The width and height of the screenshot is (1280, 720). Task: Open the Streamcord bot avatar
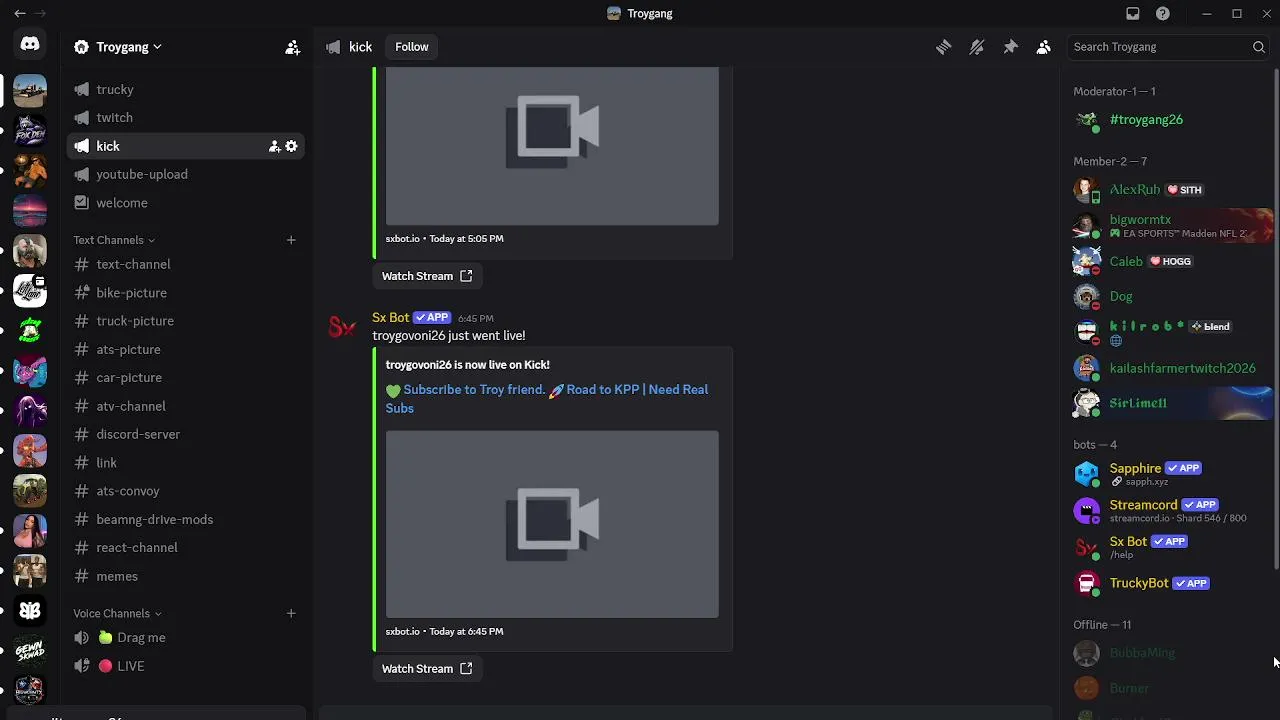[x=1087, y=510]
